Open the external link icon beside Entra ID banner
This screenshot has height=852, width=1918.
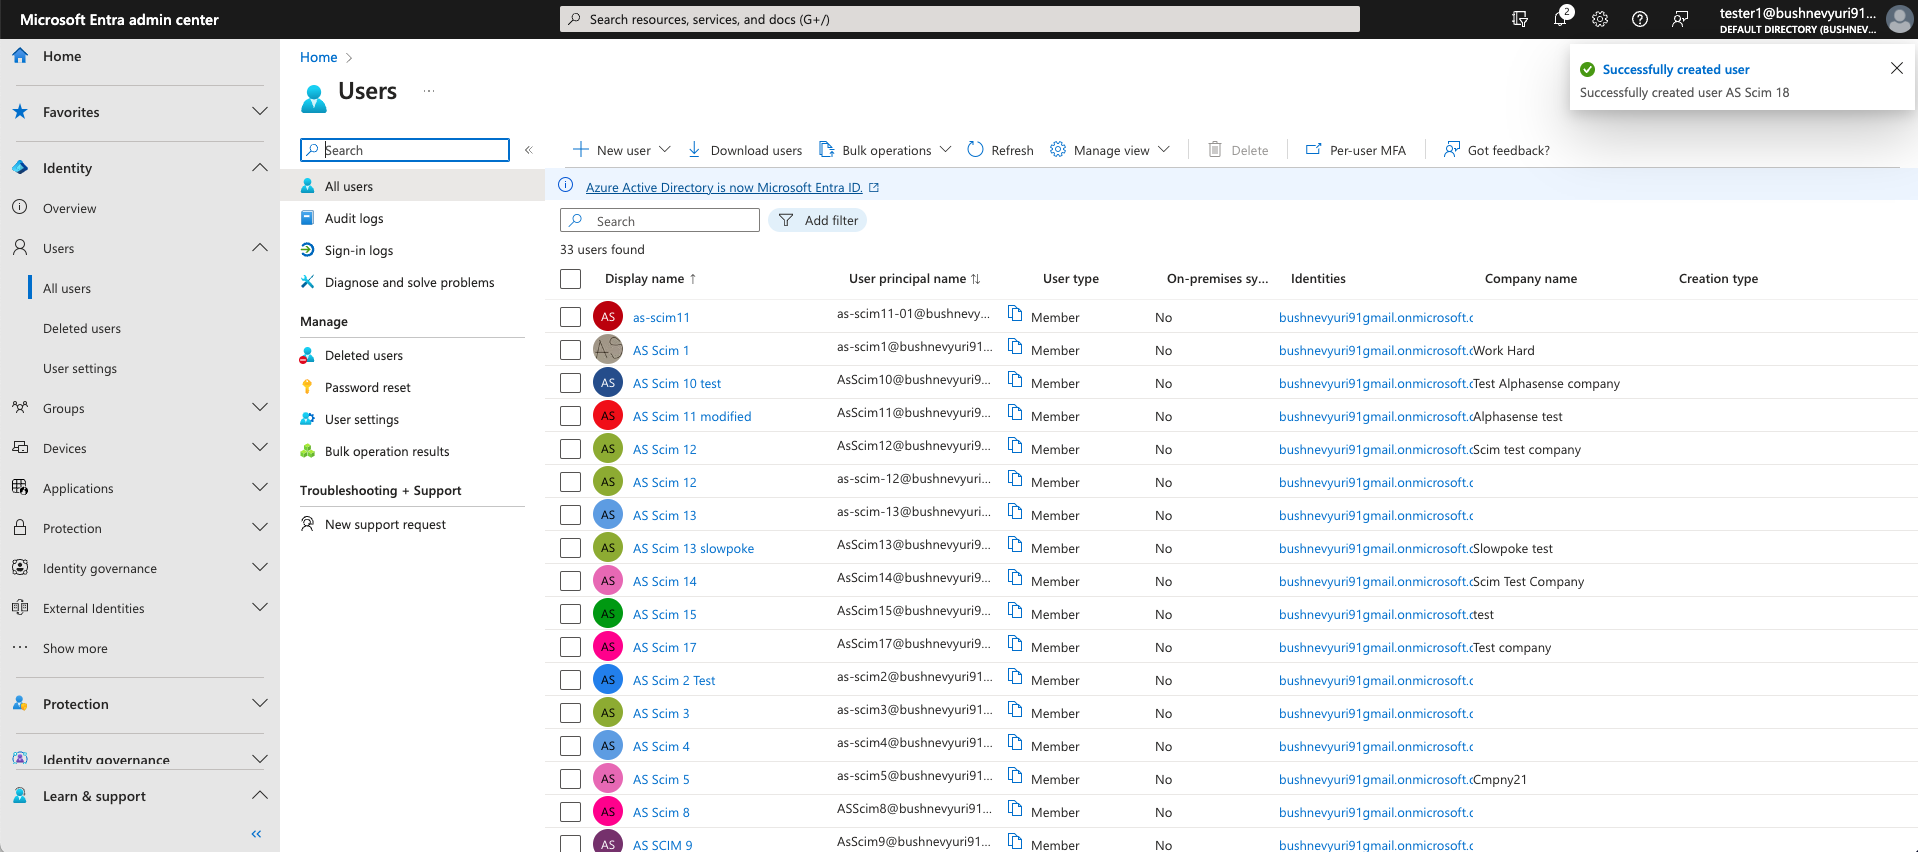point(874,187)
